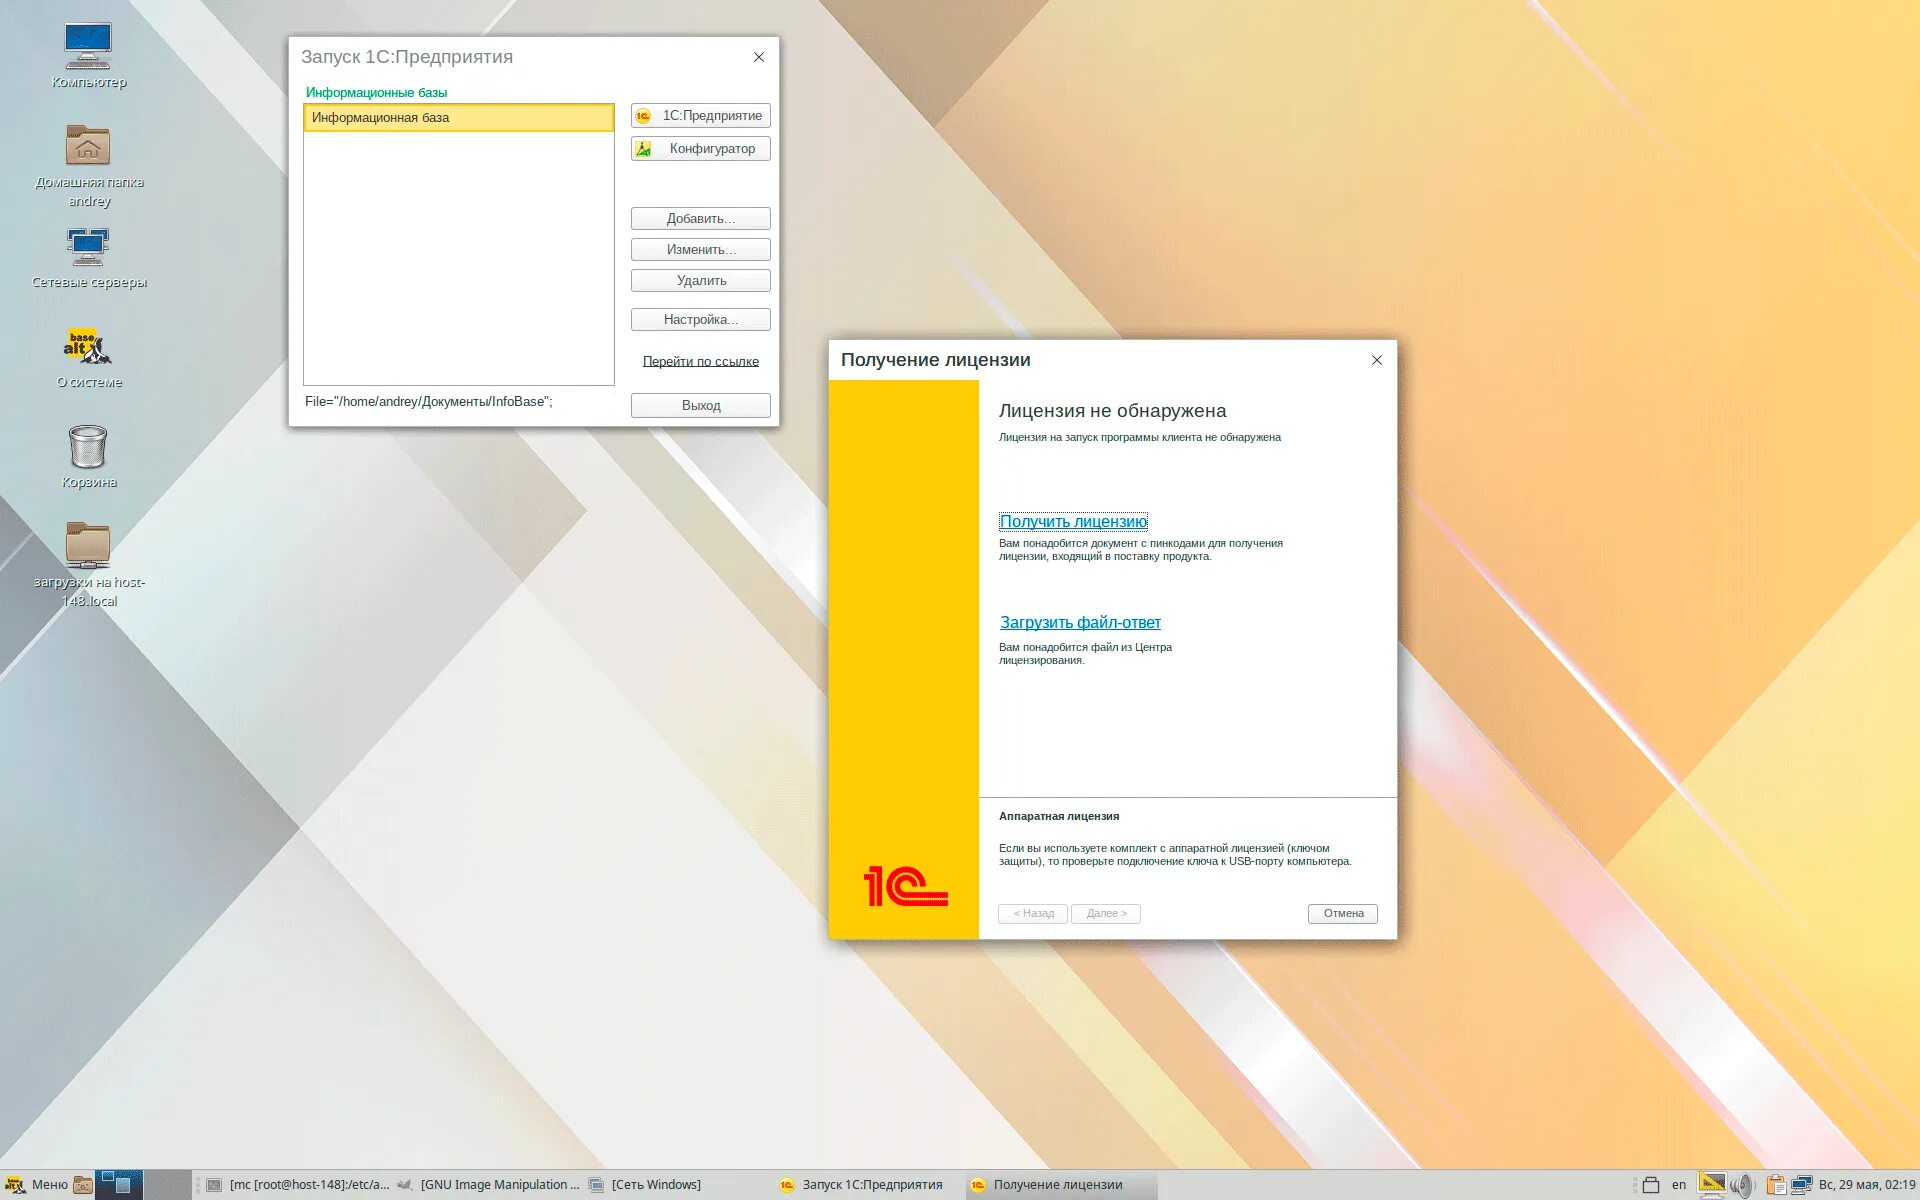Click the network connection tray icon
The height and width of the screenshot is (1200, 1920).
click(1802, 1185)
